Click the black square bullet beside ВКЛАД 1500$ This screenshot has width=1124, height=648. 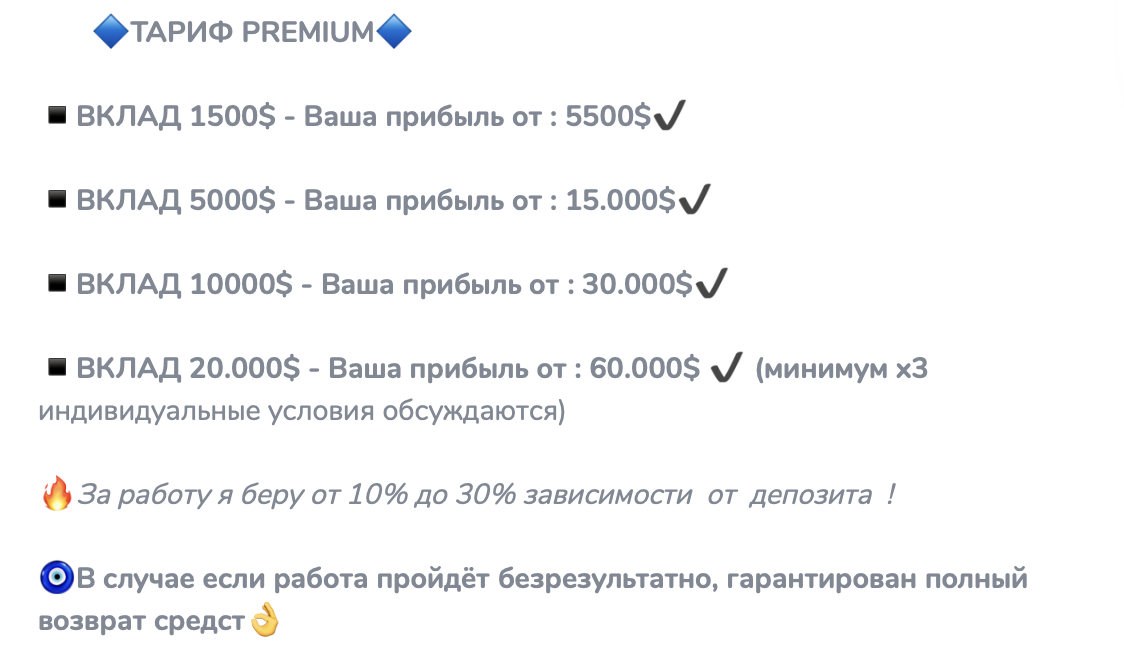click(x=57, y=116)
